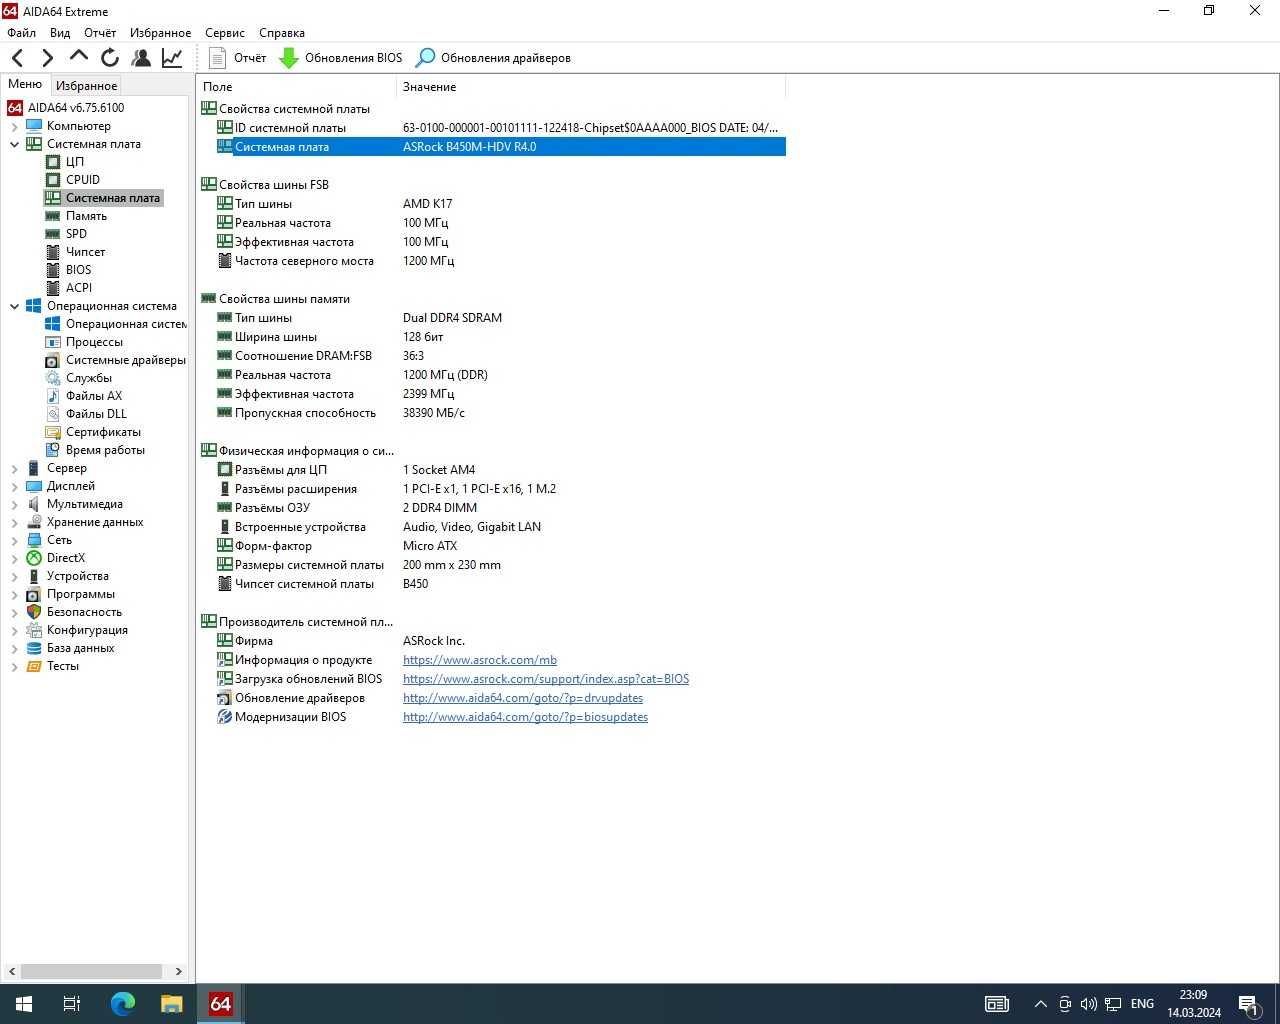Screen dimensions: 1280x1024
Task: Open the asrock.com/mb product link
Action: (480, 660)
